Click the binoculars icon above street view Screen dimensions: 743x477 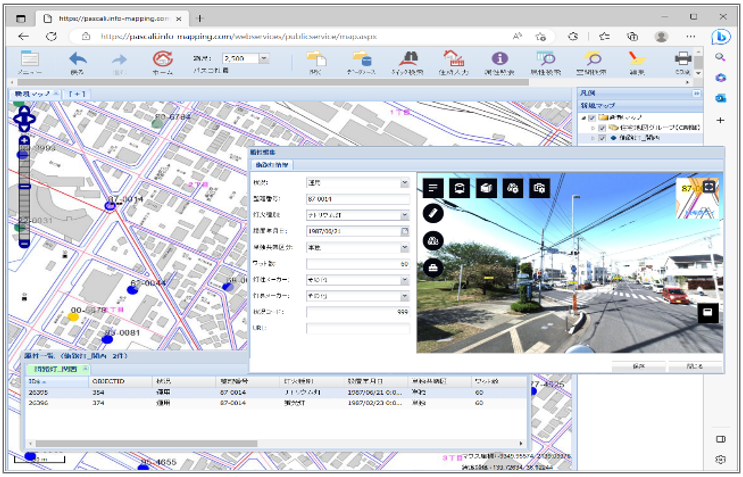512,188
